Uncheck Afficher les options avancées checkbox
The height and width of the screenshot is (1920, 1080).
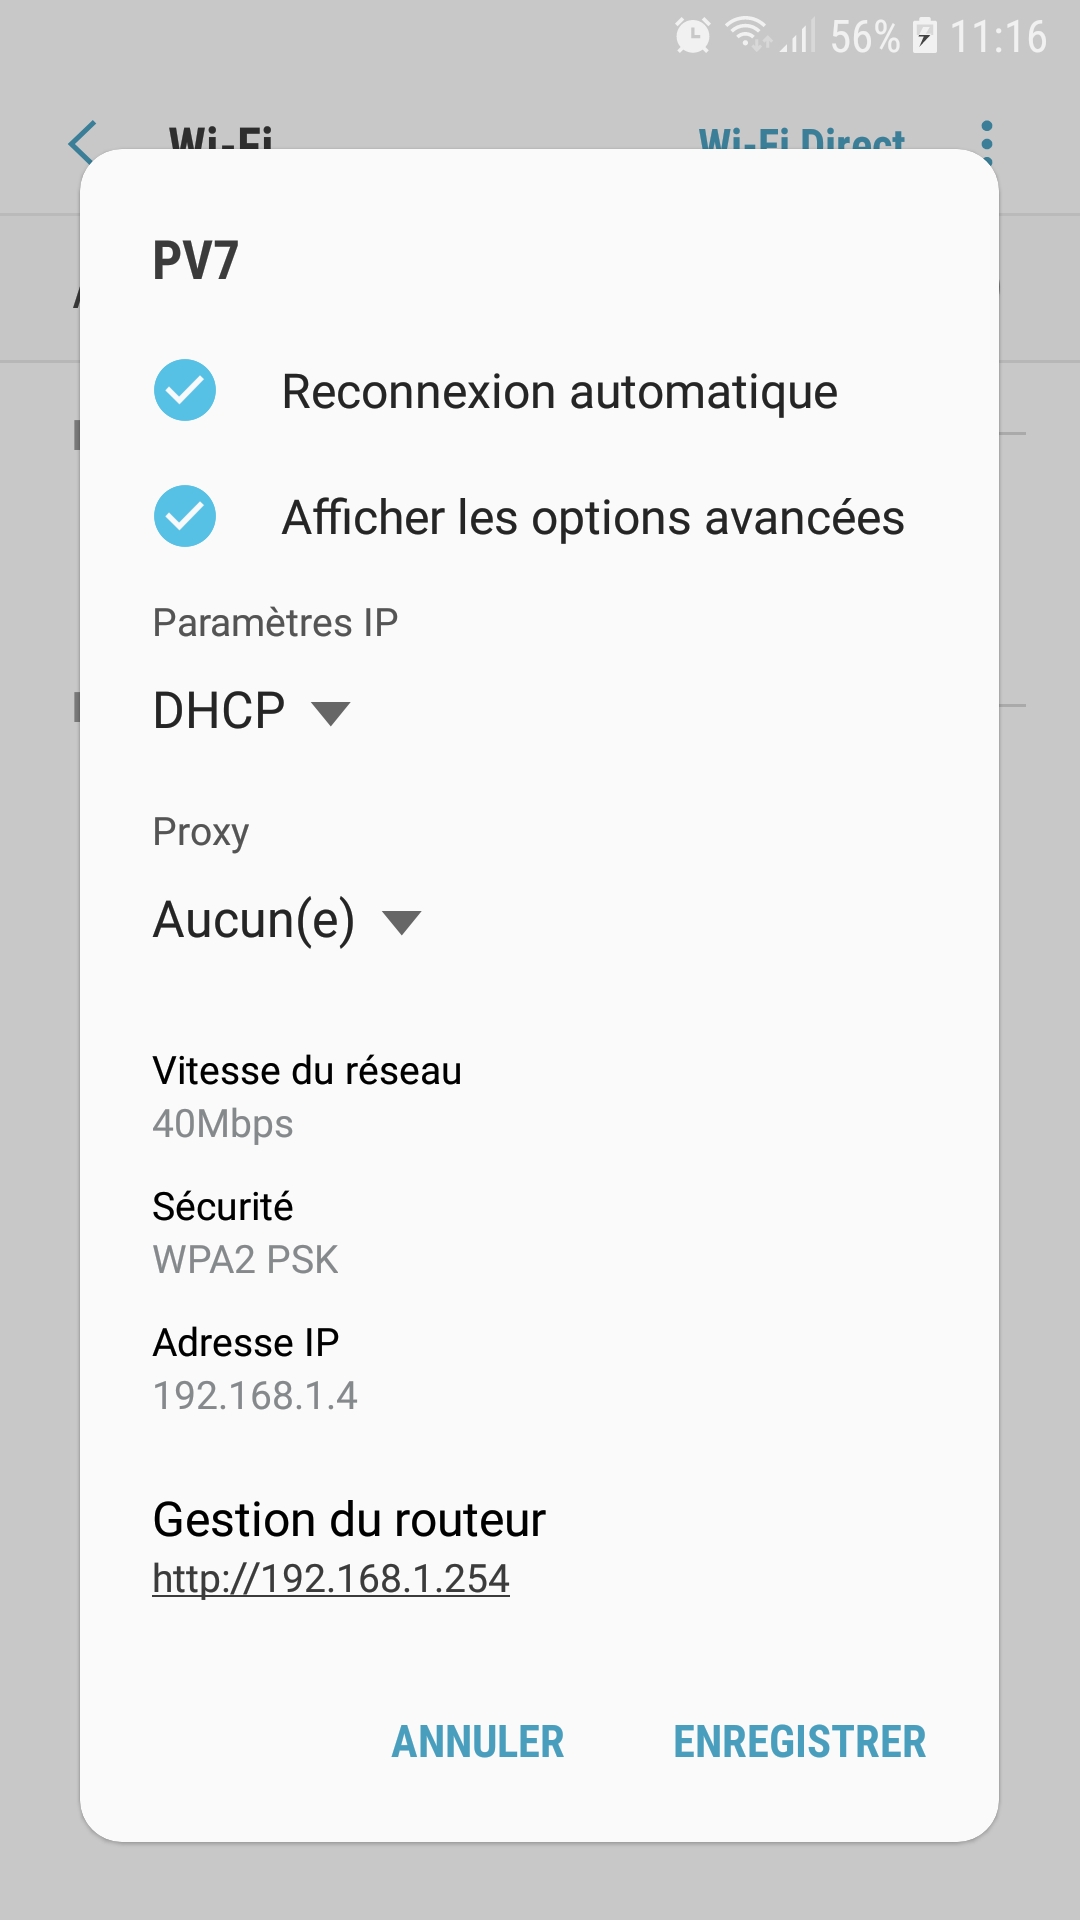coord(185,516)
